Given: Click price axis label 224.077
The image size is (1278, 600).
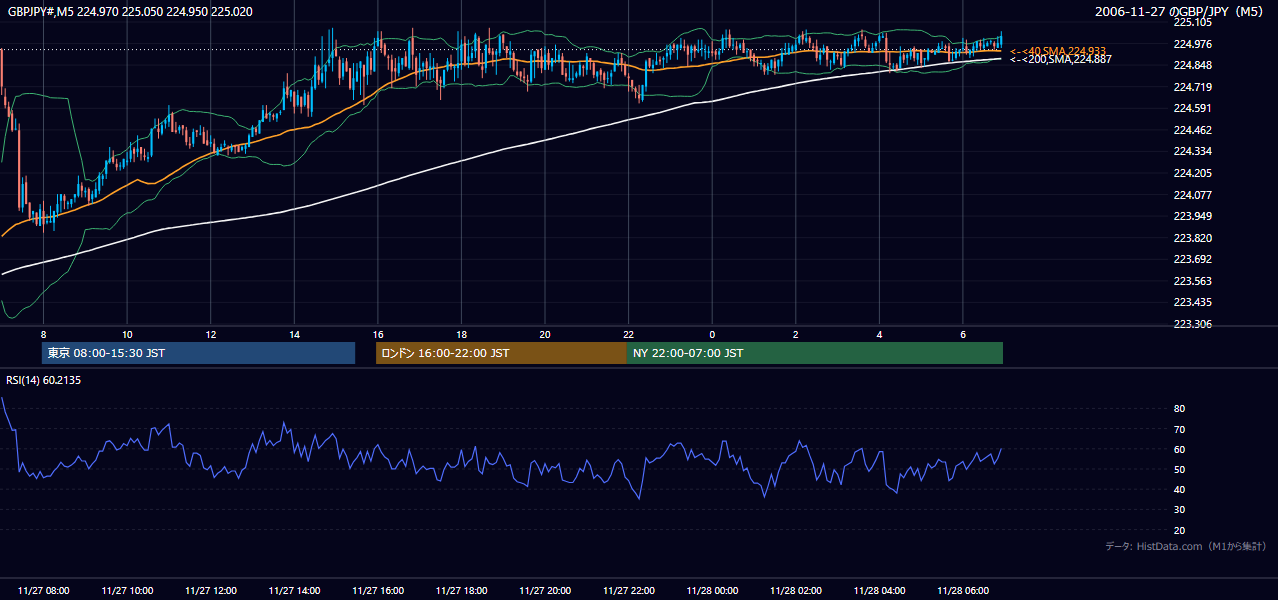Looking at the screenshot, I should [x=1192, y=195].
